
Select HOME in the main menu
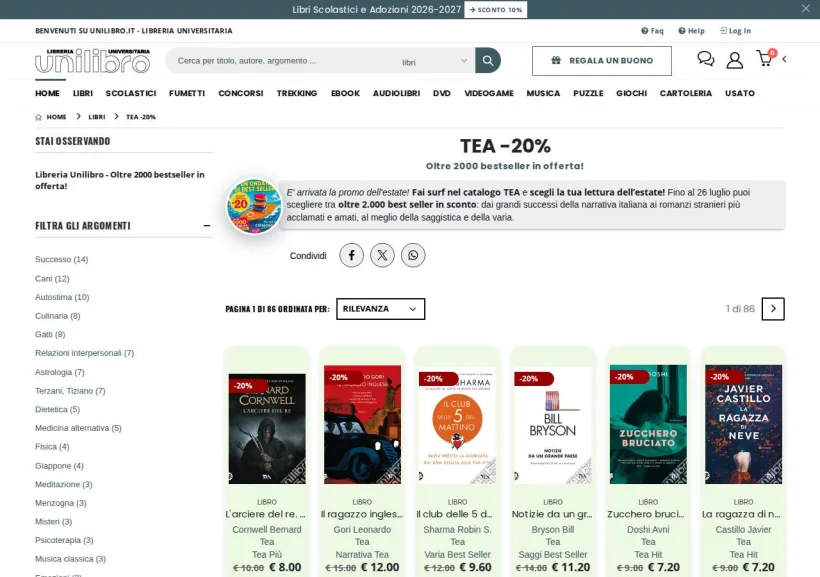coord(47,93)
